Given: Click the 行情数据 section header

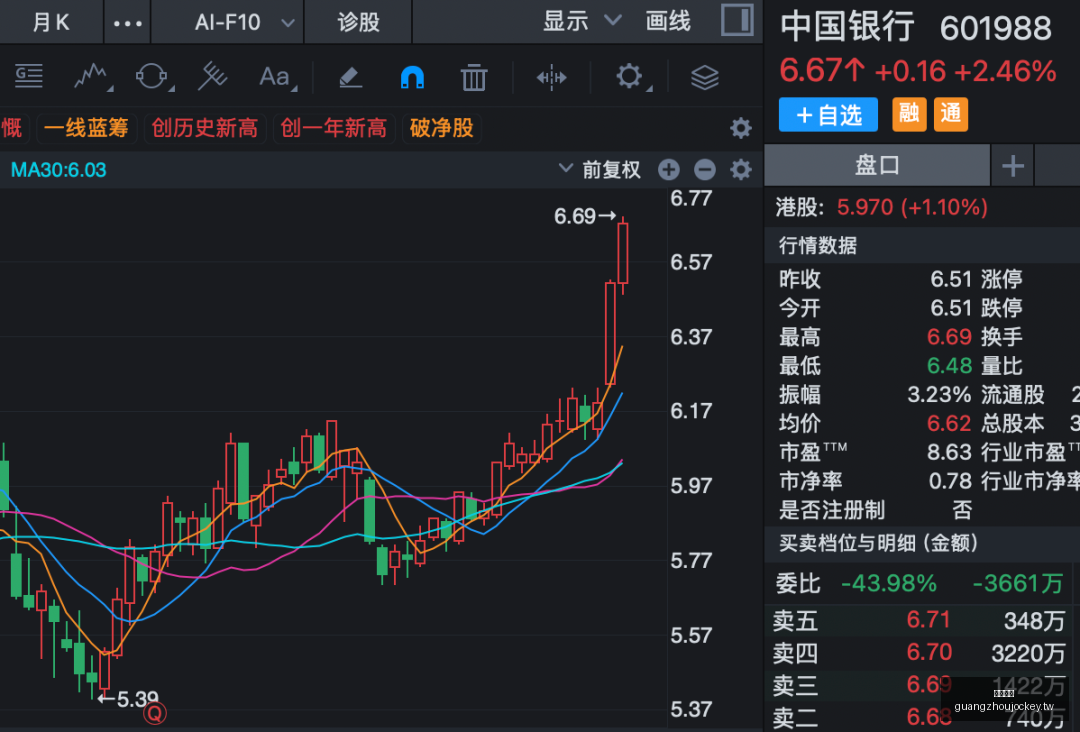Looking at the screenshot, I should (818, 246).
